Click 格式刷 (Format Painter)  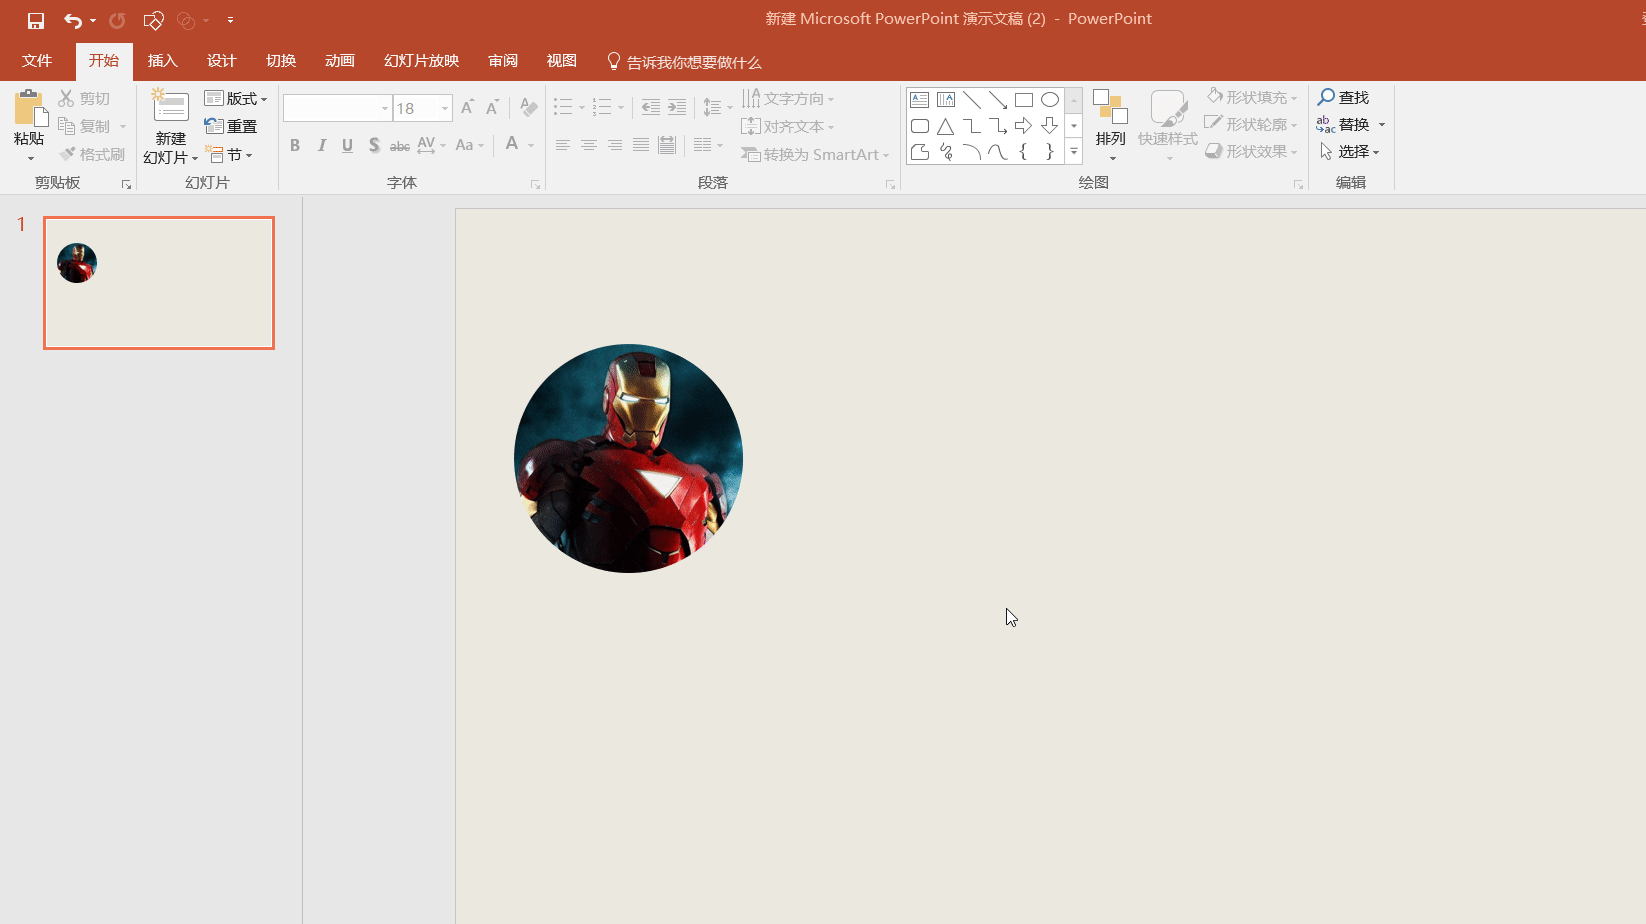click(x=92, y=154)
